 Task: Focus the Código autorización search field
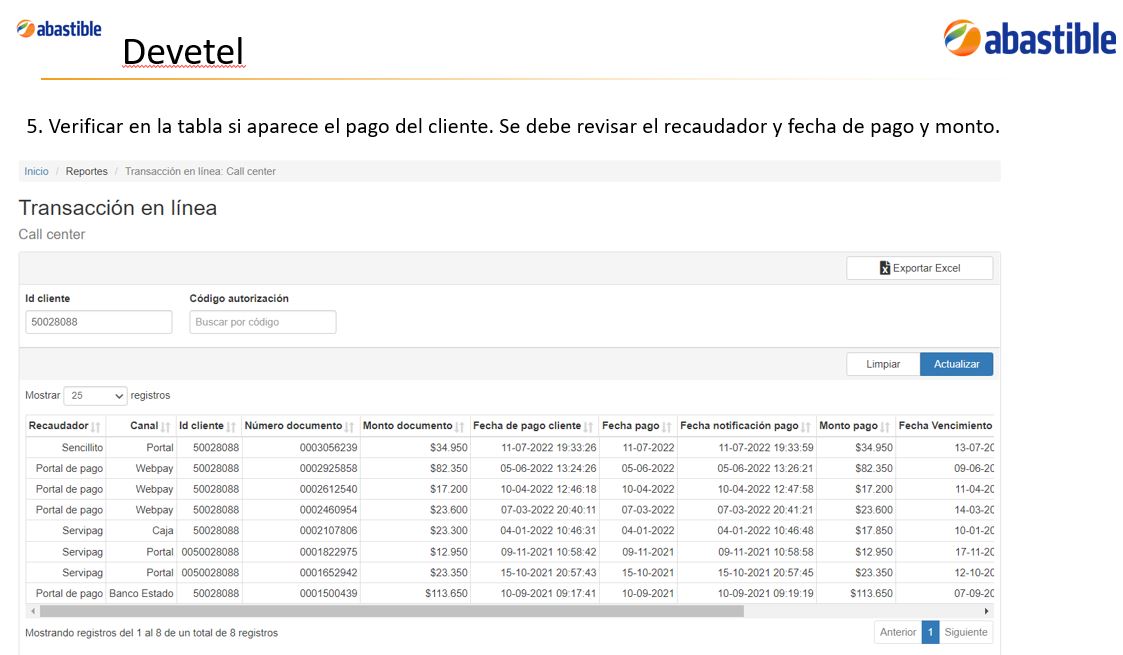263,322
